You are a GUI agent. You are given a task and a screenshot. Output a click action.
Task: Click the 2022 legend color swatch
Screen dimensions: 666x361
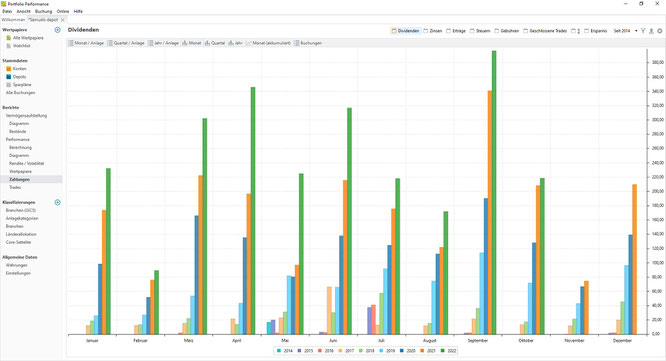pyautogui.click(x=442, y=351)
